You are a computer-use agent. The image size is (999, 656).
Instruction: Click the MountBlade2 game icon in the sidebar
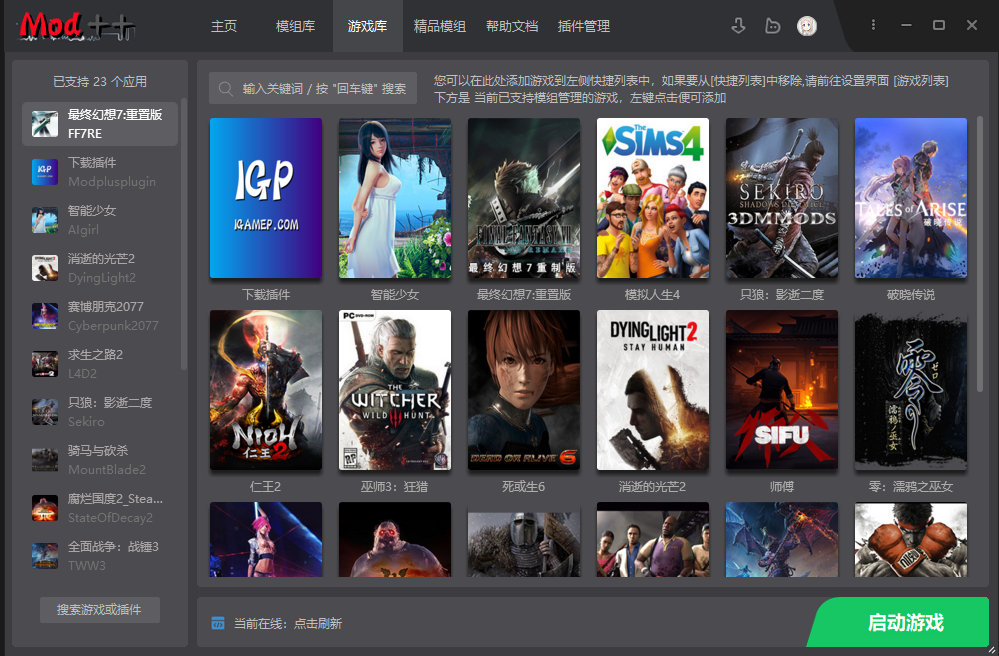tap(45, 460)
